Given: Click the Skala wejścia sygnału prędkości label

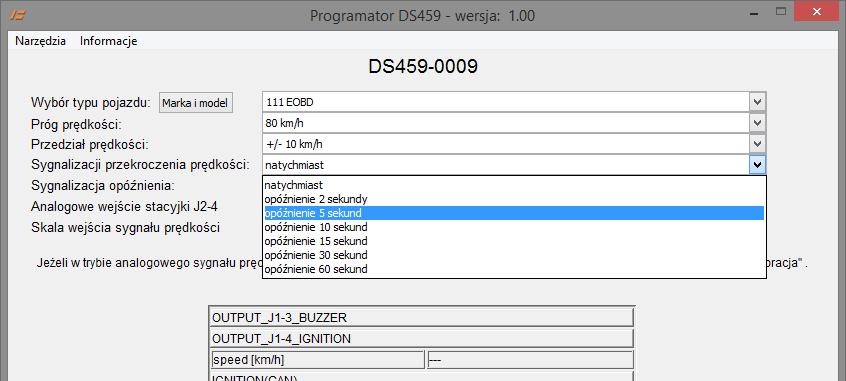Looking at the screenshot, I should coord(125,227).
